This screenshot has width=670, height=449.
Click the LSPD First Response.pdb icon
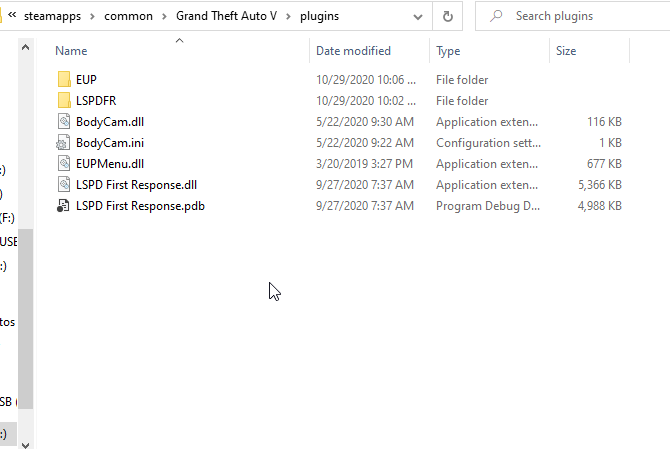click(x=64, y=205)
